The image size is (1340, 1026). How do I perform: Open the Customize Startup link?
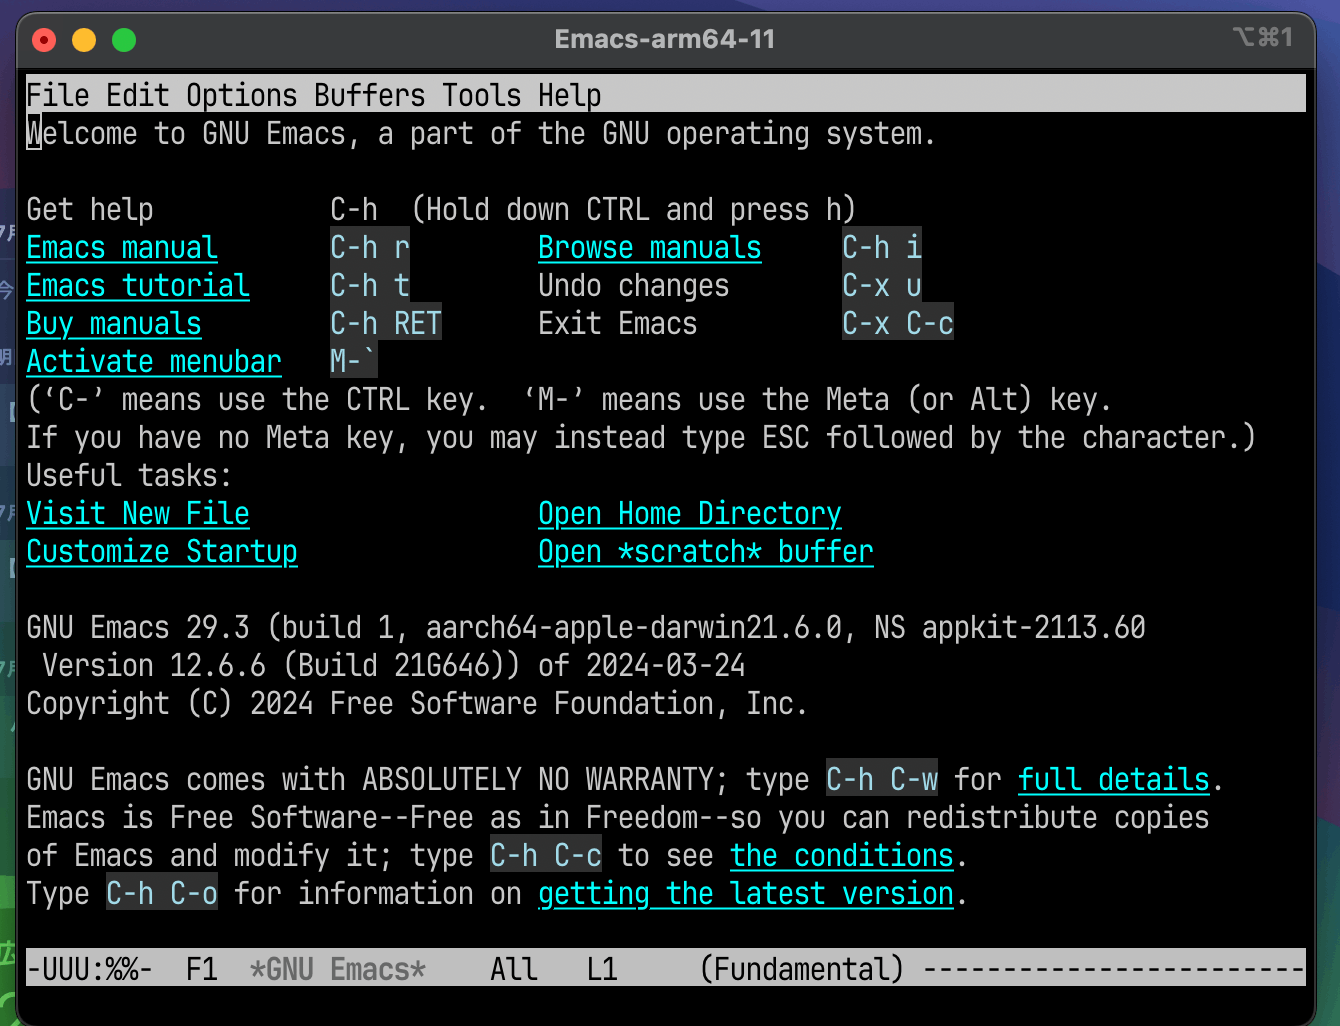162,551
